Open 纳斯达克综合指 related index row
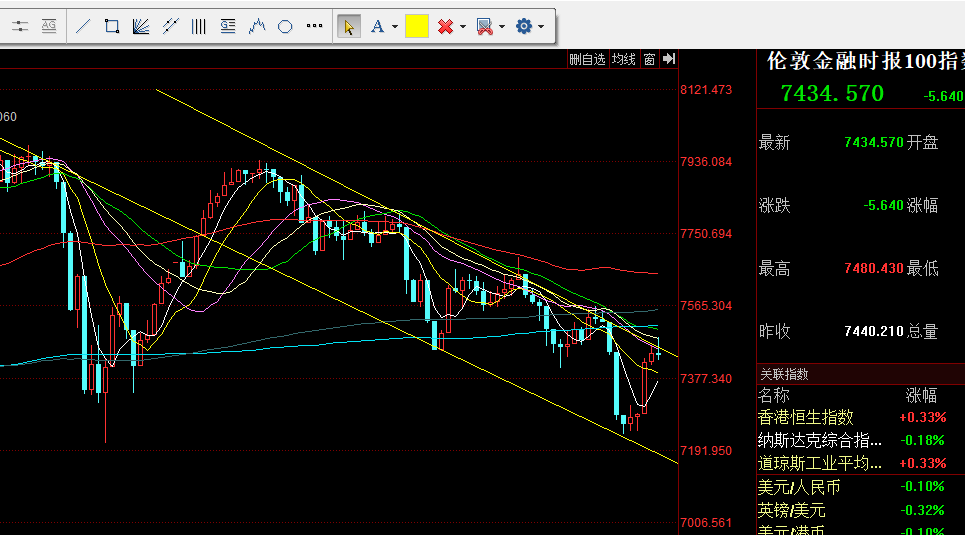 tap(819, 440)
